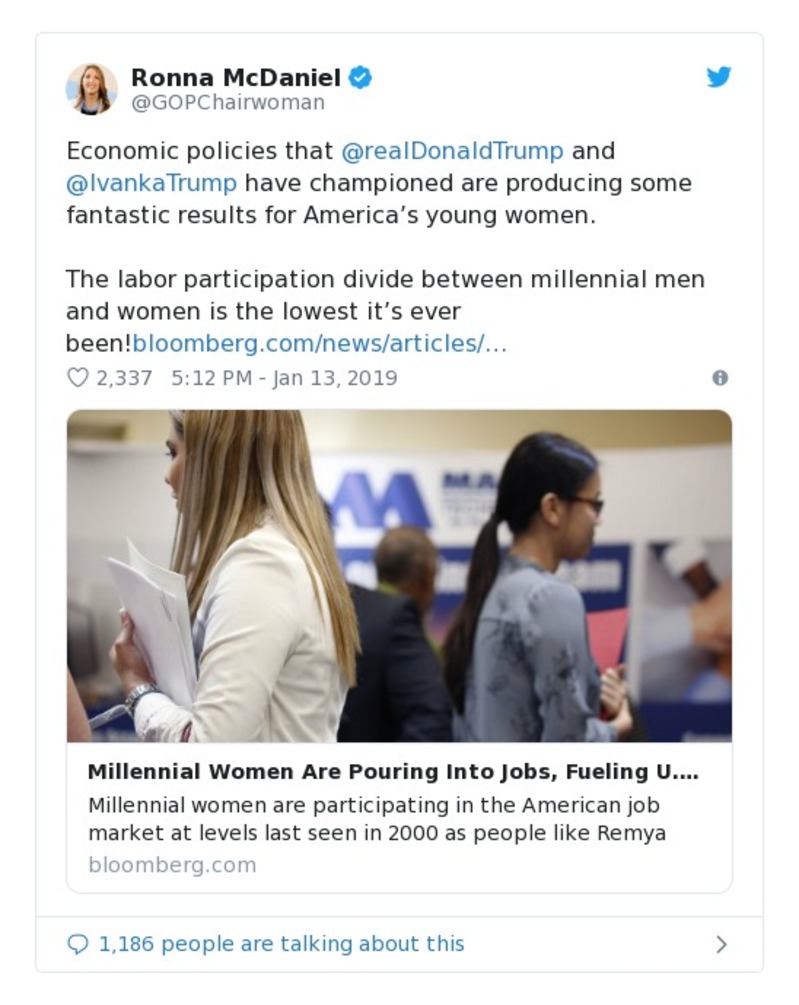Click the Ronna McDaniel display name
Viewport: 799px width, 1005px height.
point(236,77)
